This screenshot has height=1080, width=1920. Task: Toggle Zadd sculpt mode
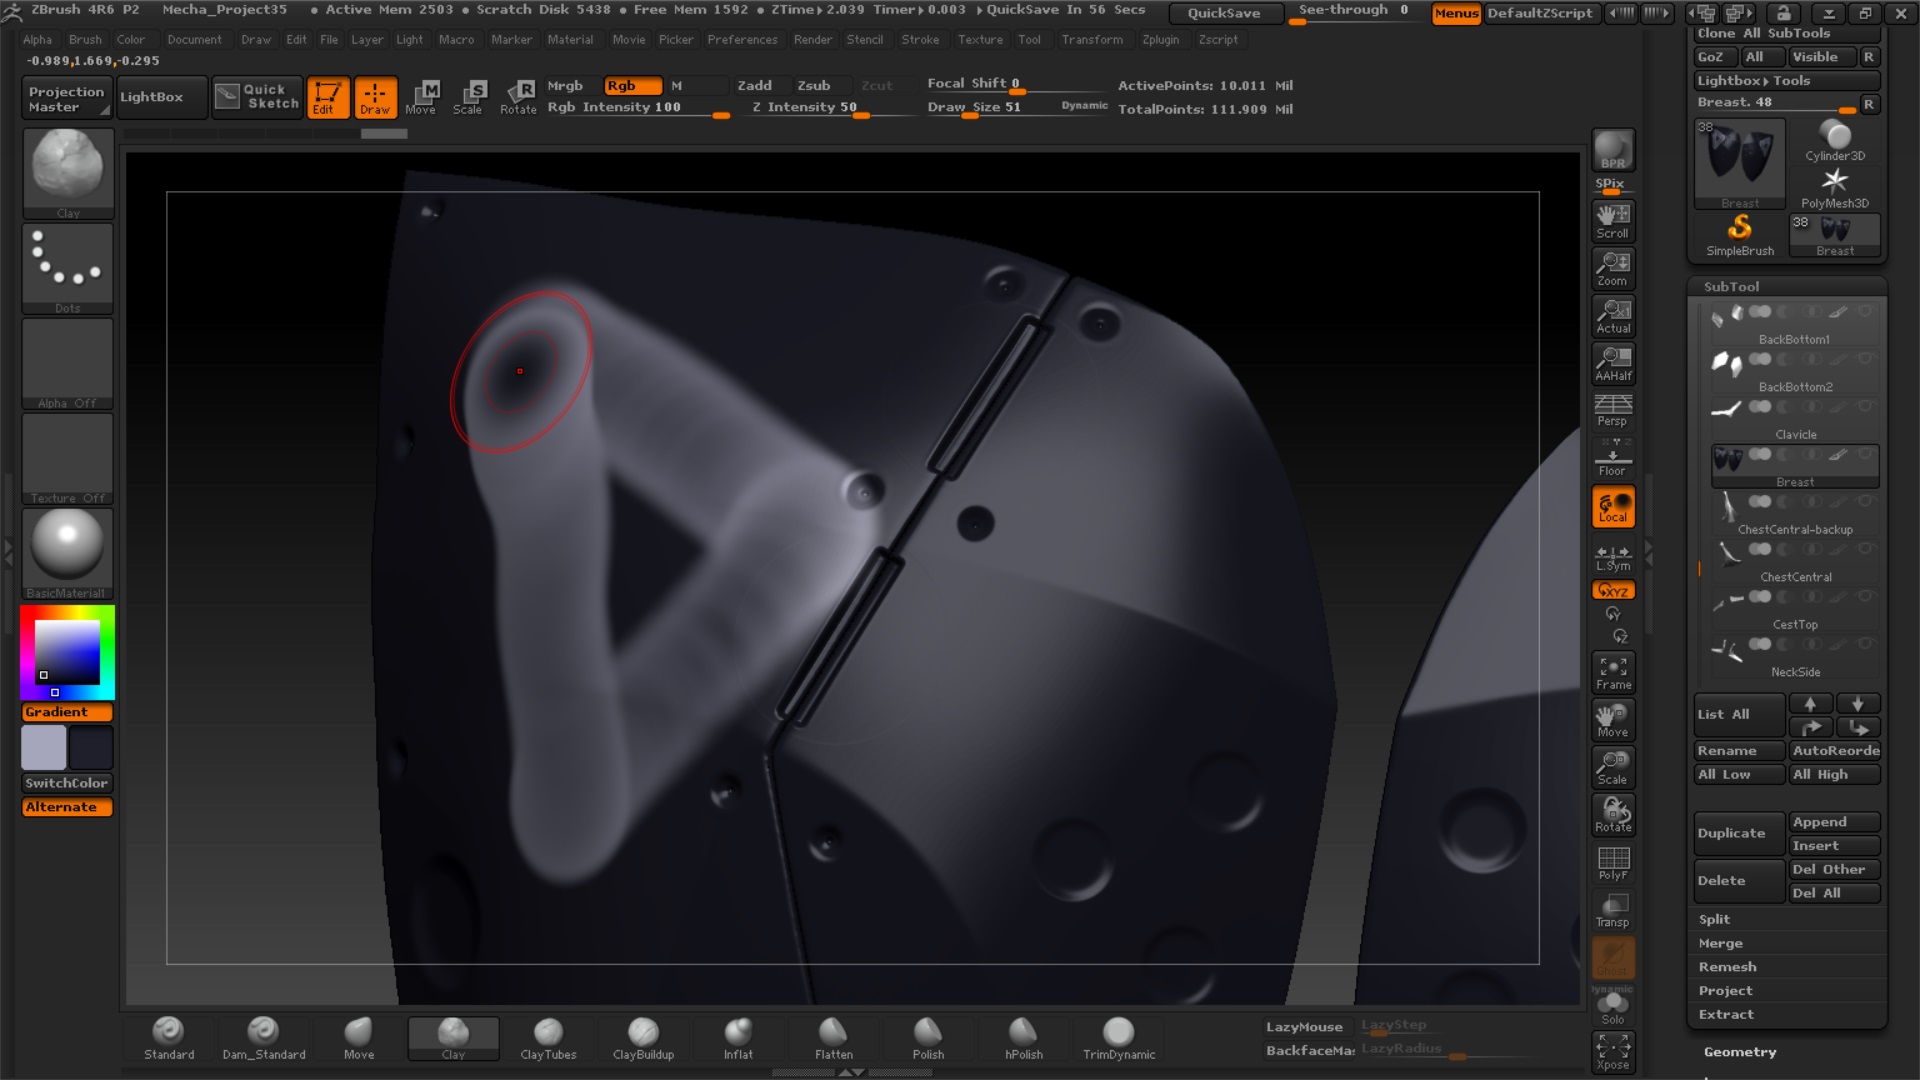755,85
